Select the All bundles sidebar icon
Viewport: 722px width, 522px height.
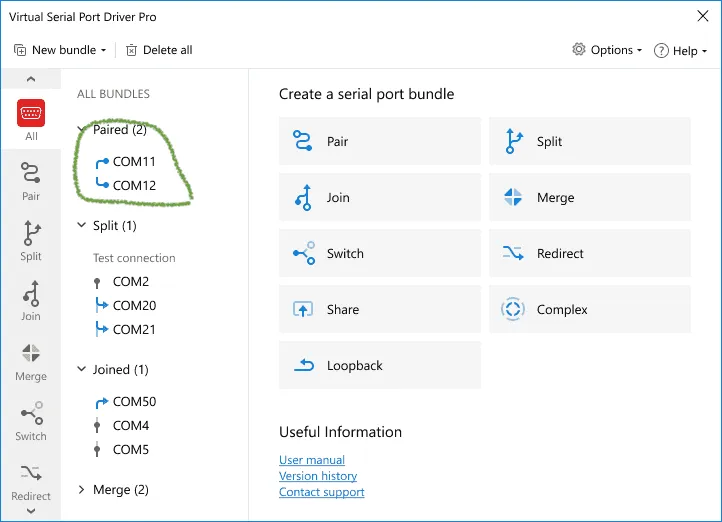(x=31, y=119)
